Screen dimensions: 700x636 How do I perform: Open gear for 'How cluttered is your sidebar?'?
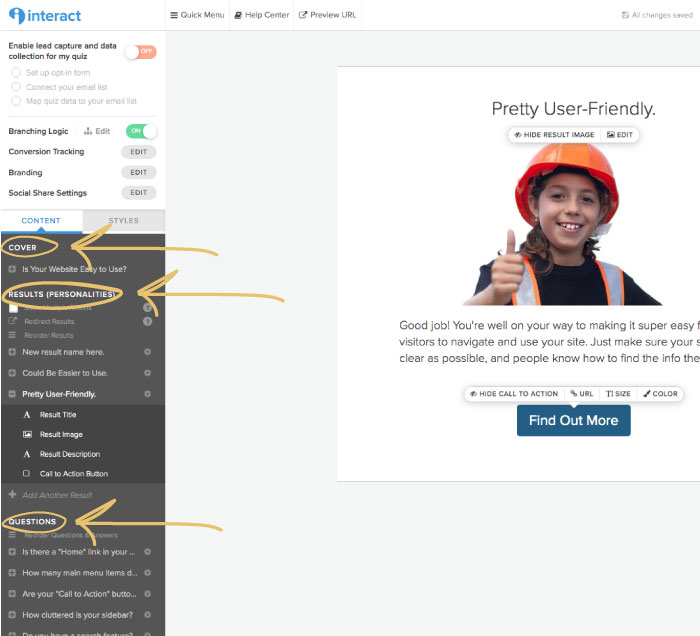tap(147, 615)
